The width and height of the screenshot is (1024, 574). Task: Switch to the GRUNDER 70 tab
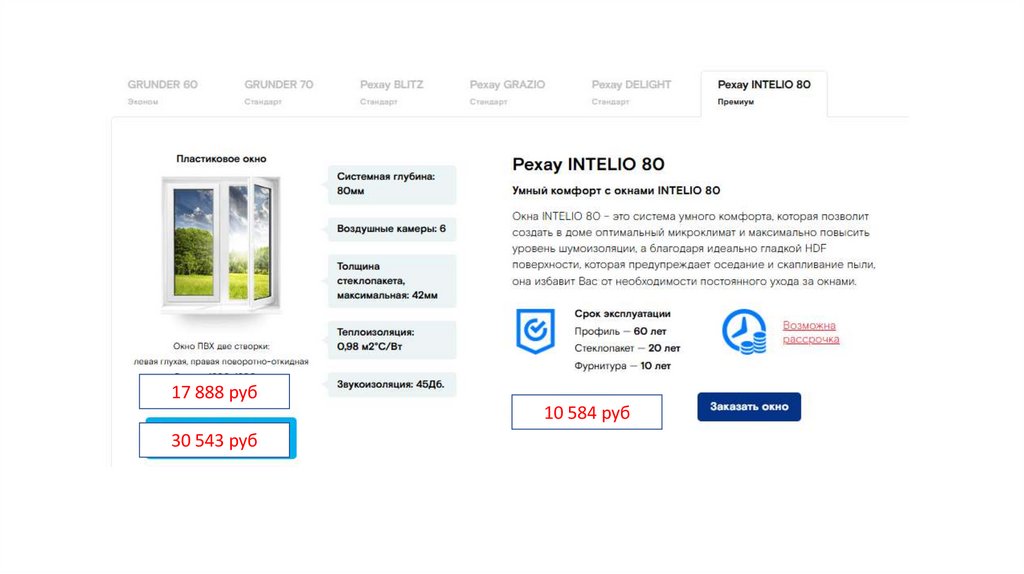tap(279, 92)
